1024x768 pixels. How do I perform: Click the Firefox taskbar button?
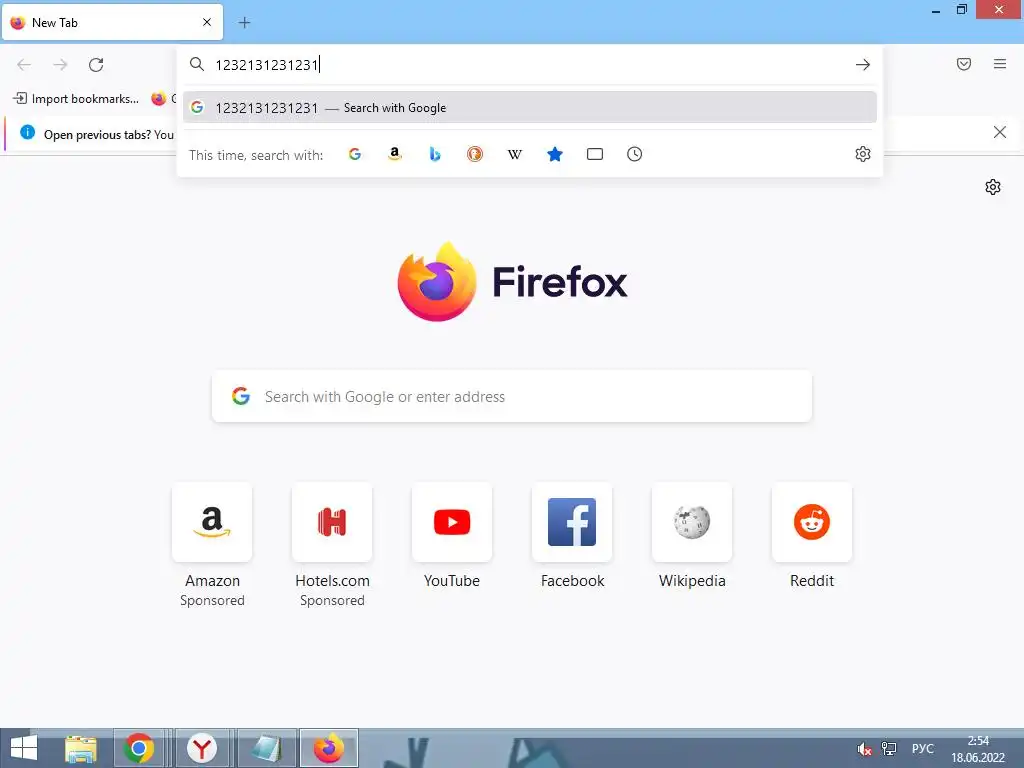[x=328, y=748]
